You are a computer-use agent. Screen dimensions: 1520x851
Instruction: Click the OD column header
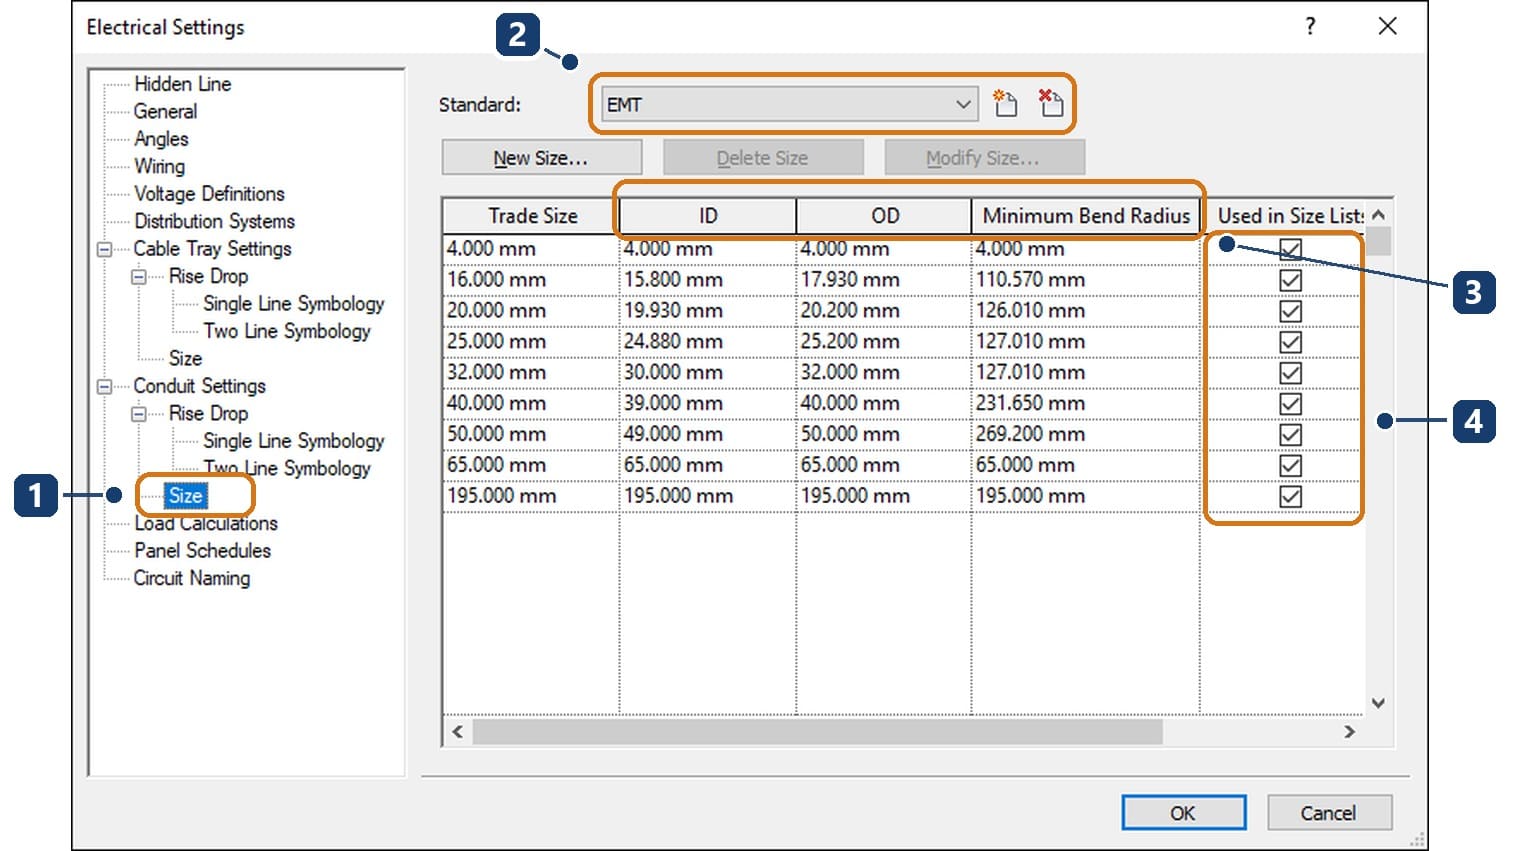click(x=884, y=216)
